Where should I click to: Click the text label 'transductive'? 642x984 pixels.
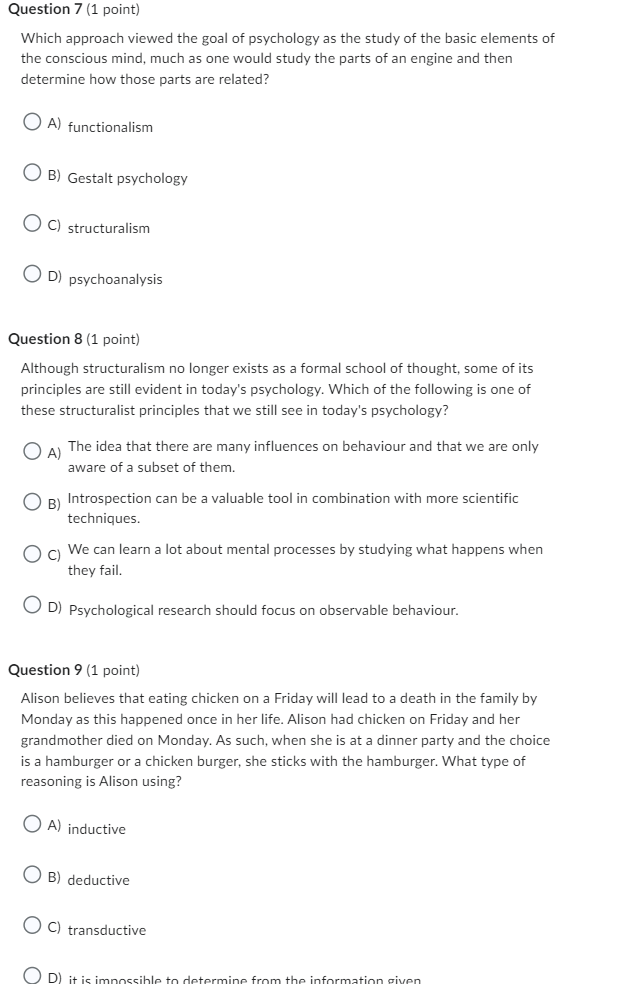pyautogui.click(x=108, y=930)
